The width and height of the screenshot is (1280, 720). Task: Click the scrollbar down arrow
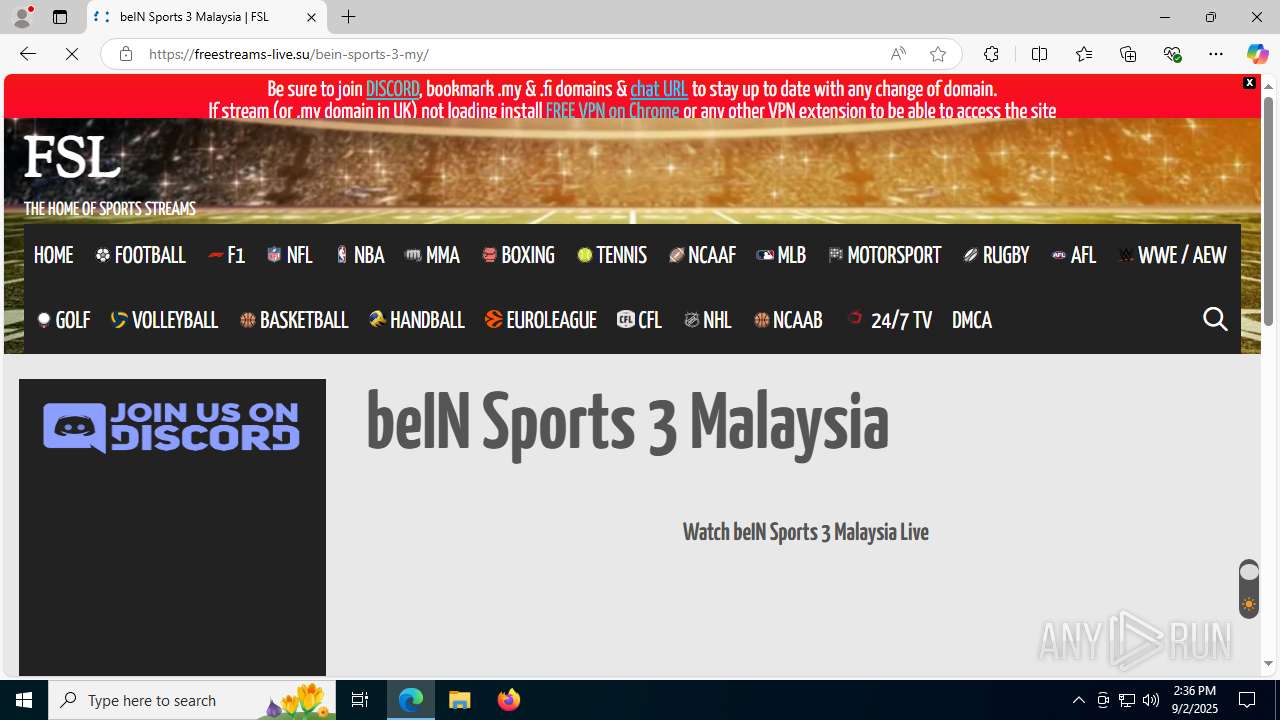point(1268,664)
